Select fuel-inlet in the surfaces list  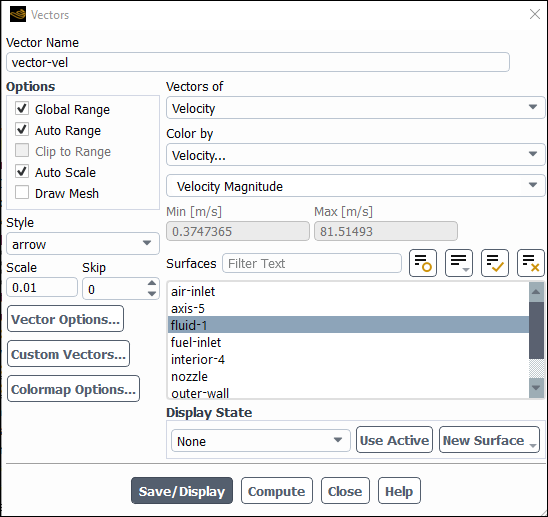348,342
